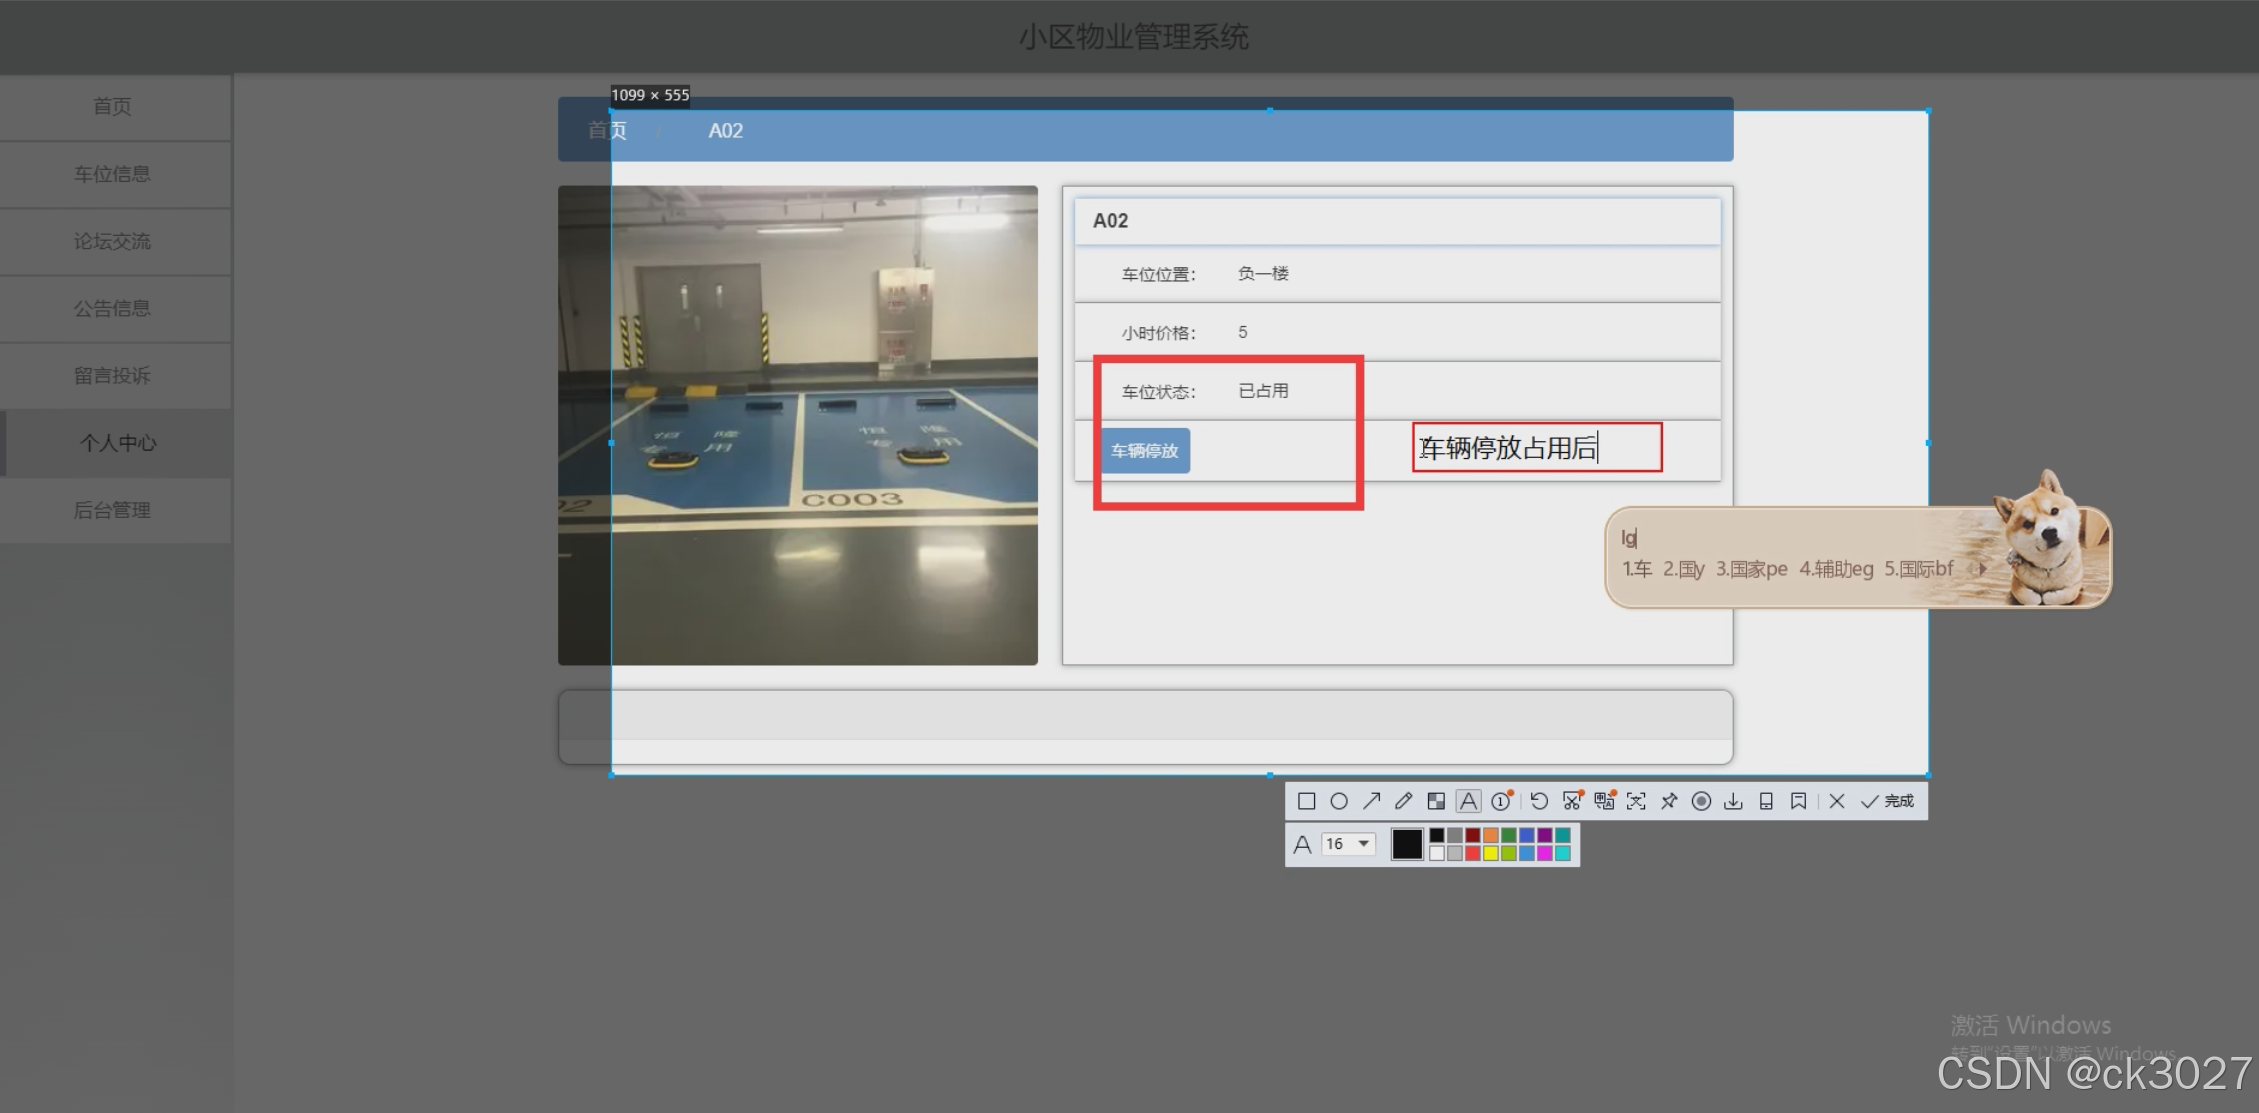Click the 车辆停放 button
Viewport: 2259px width, 1113px height.
point(1145,451)
